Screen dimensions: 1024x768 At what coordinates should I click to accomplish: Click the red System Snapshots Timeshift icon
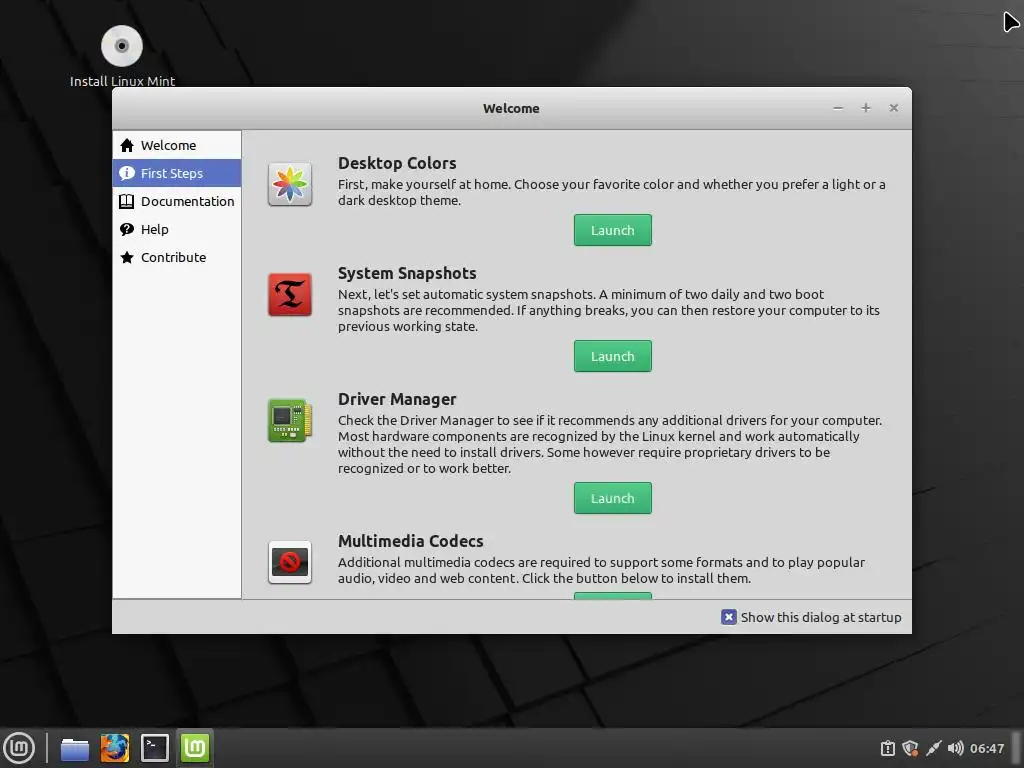tap(290, 295)
